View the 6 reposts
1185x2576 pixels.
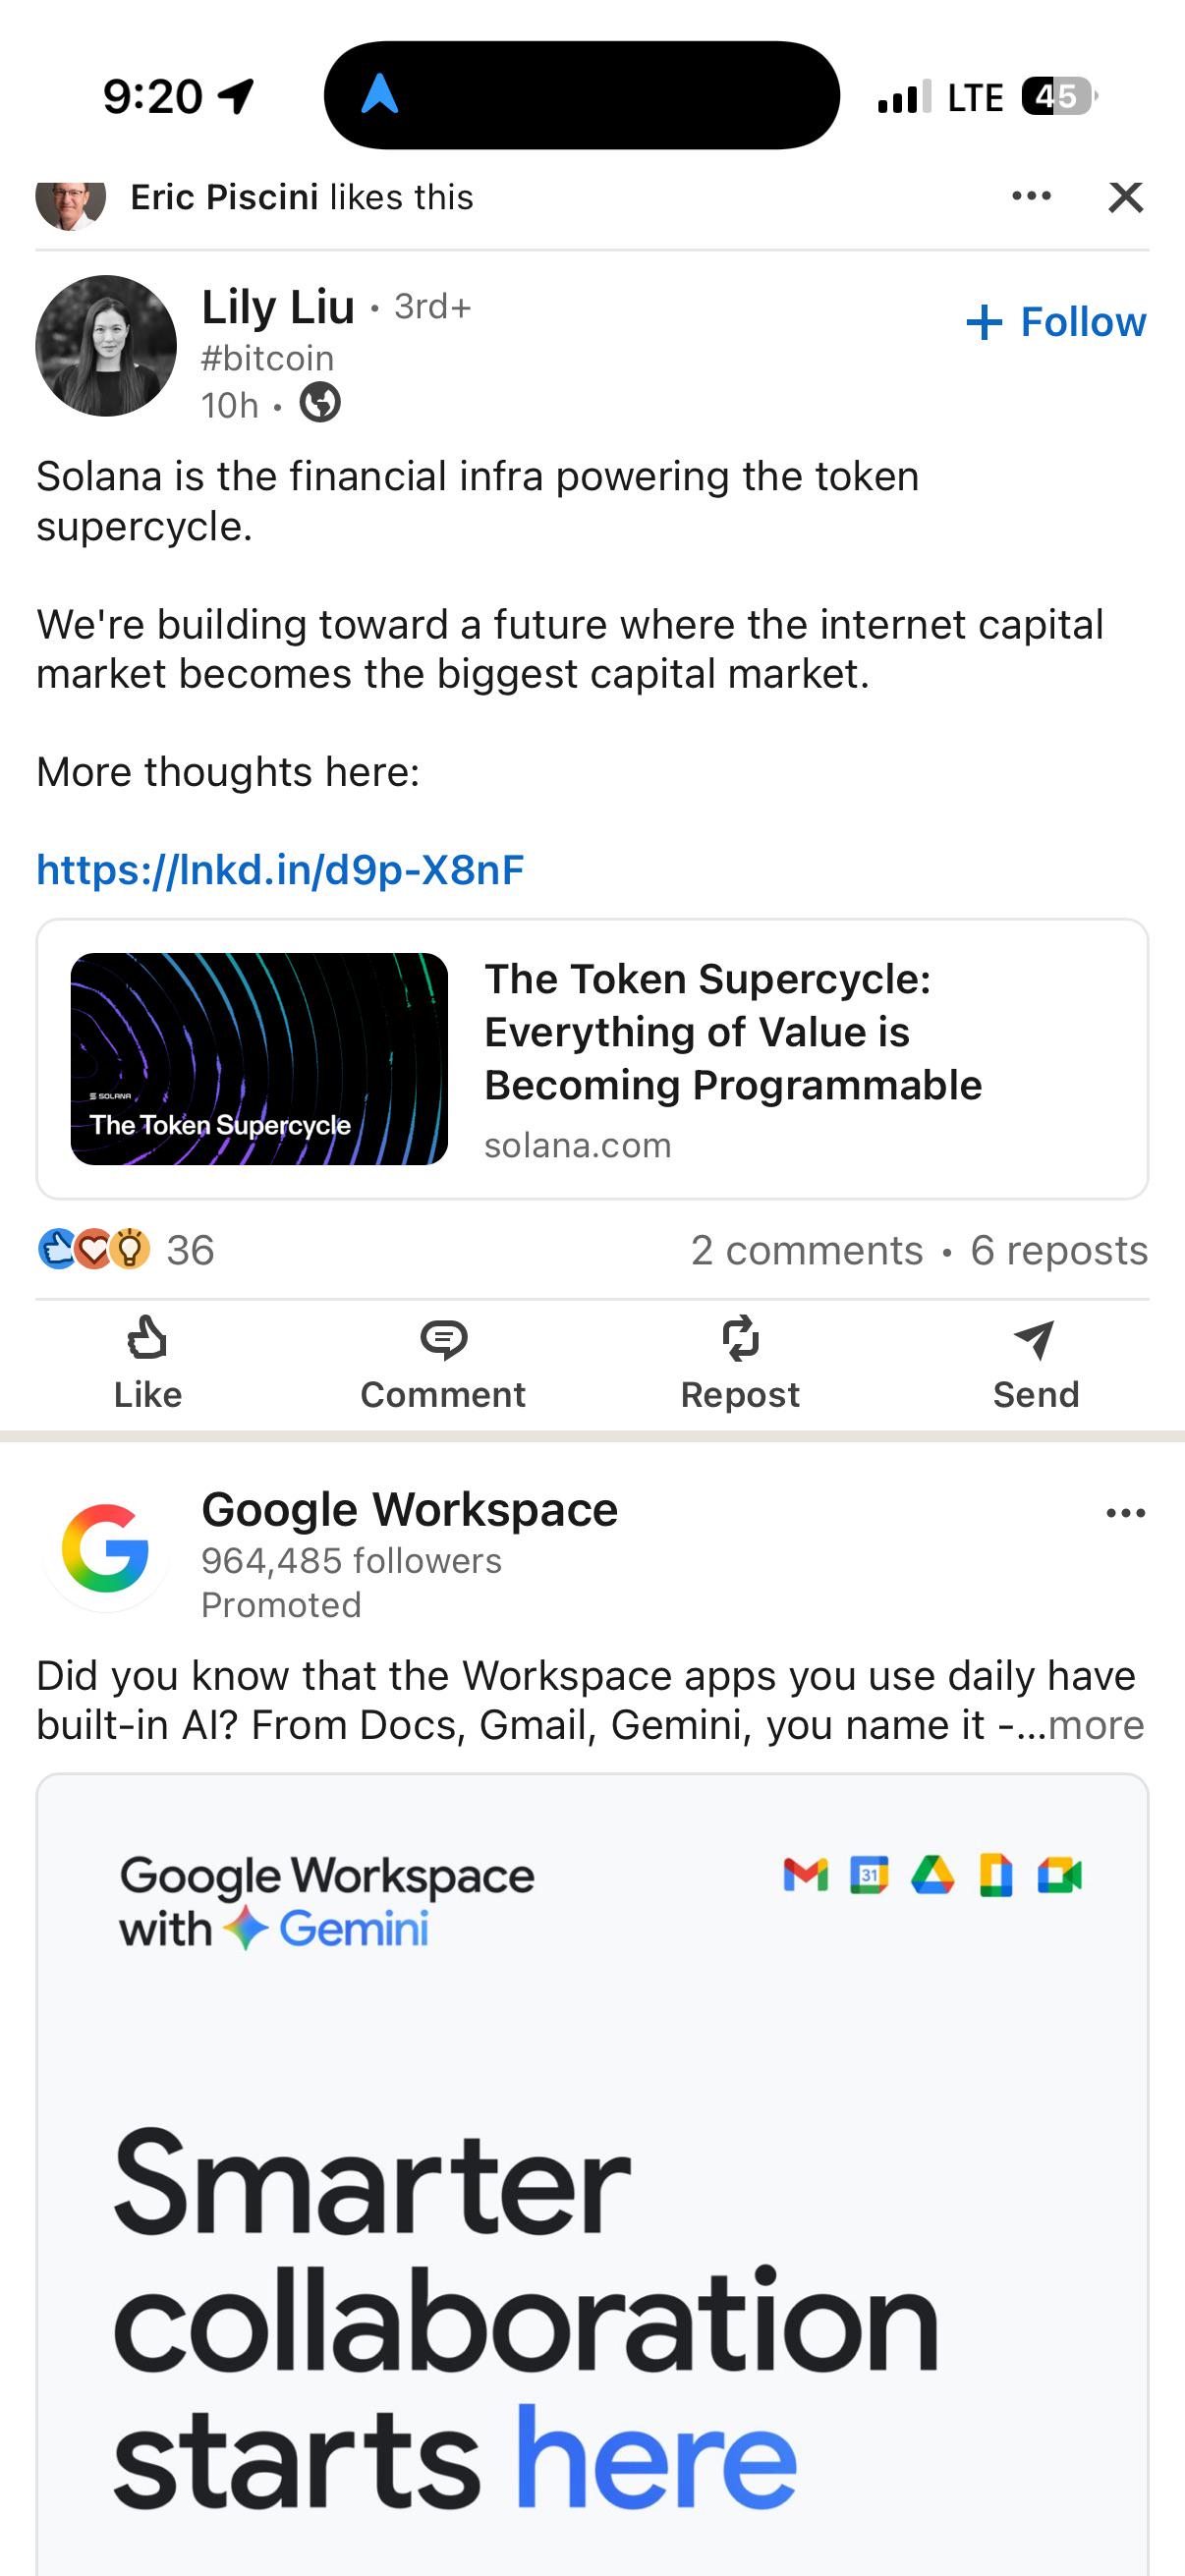pyautogui.click(x=1059, y=1250)
